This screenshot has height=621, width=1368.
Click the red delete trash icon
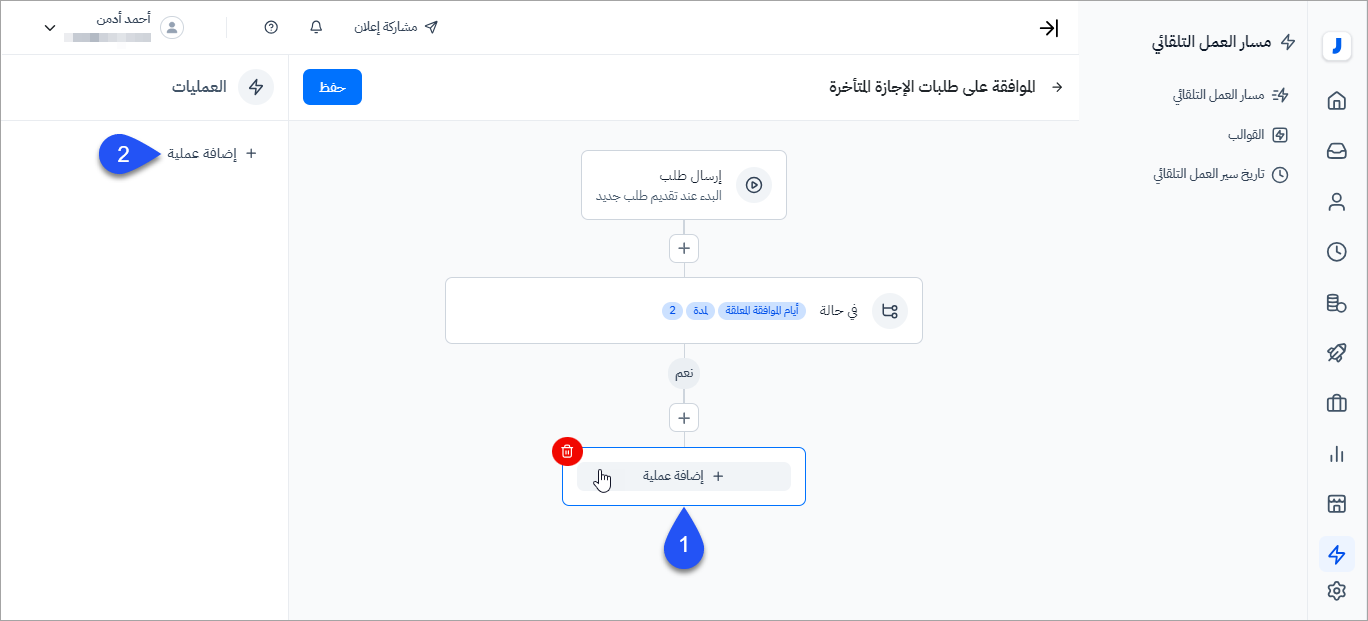coord(567,451)
